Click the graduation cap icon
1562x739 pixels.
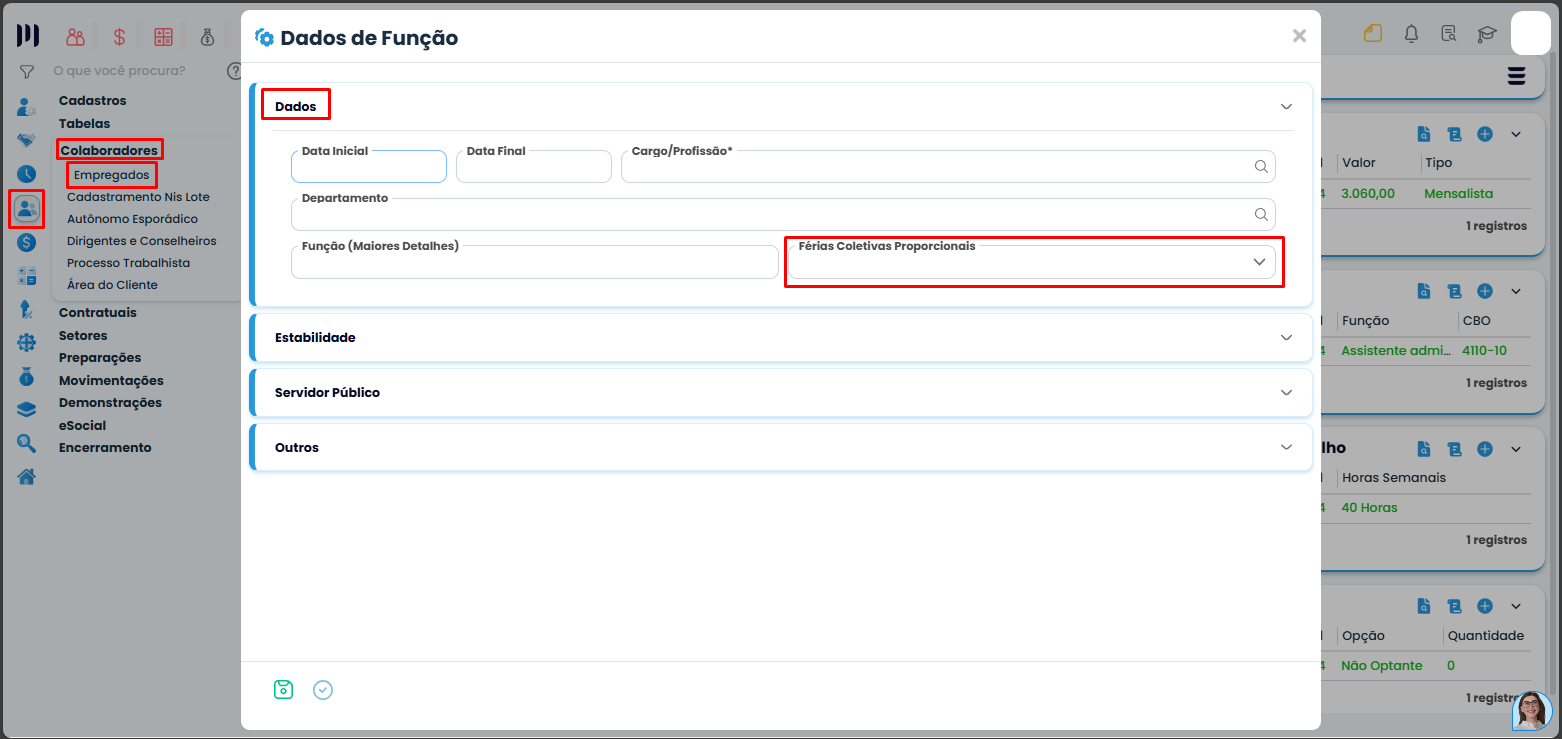point(1487,34)
